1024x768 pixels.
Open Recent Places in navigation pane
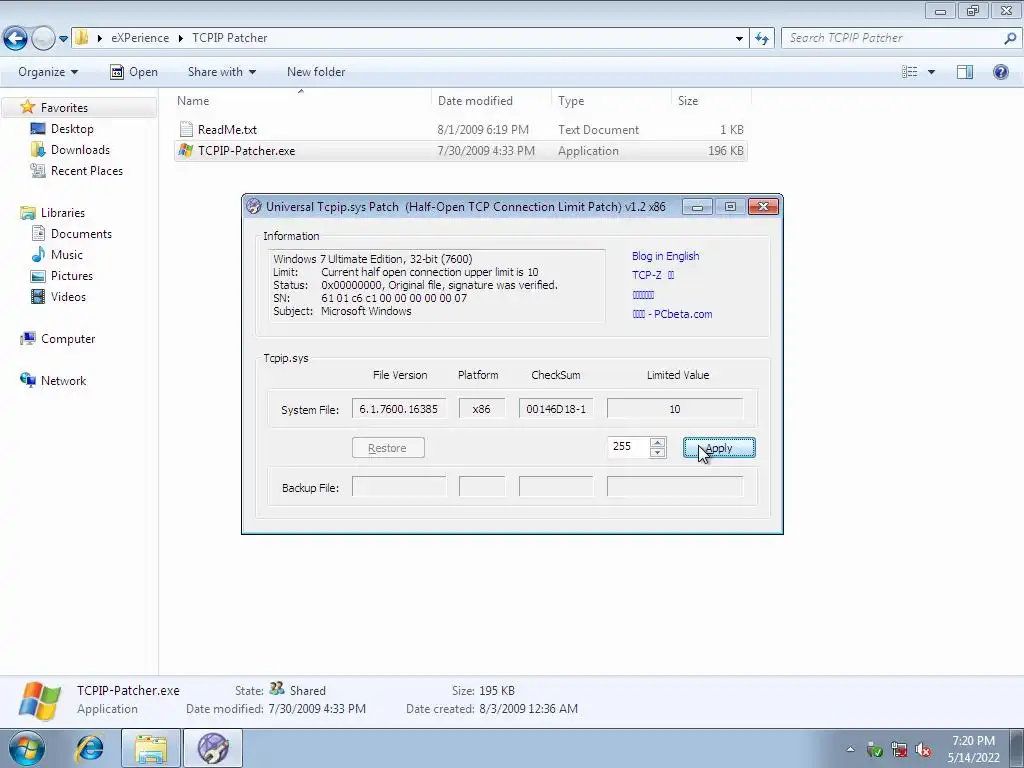[86, 170]
